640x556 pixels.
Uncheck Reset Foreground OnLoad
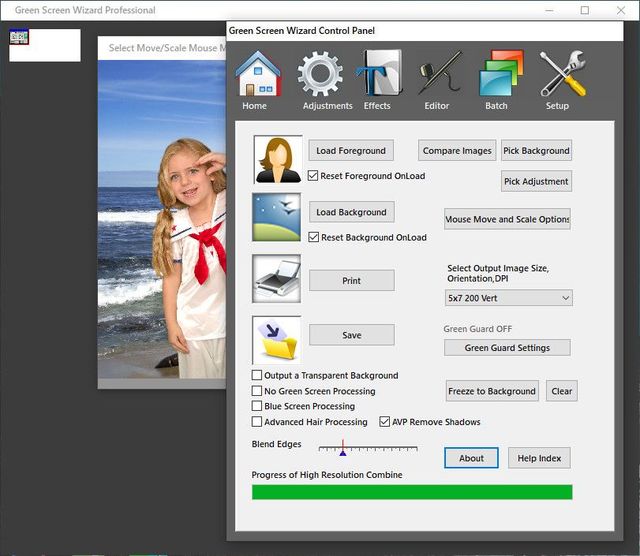[313, 176]
